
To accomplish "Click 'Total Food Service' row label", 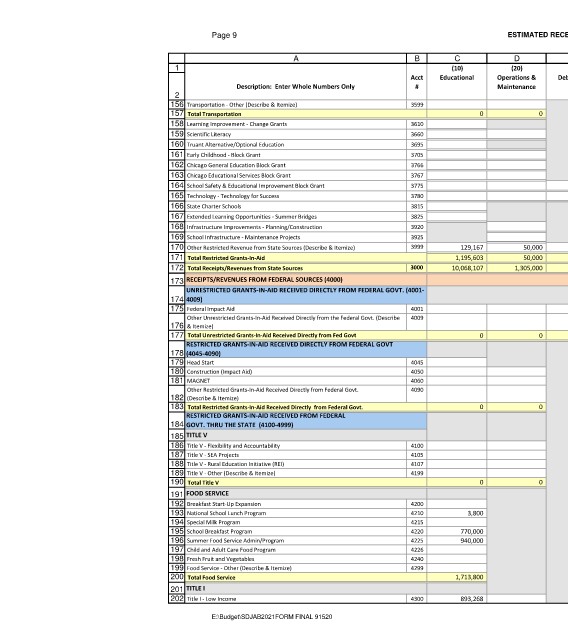I will pyautogui.click(x=211, y=578).
